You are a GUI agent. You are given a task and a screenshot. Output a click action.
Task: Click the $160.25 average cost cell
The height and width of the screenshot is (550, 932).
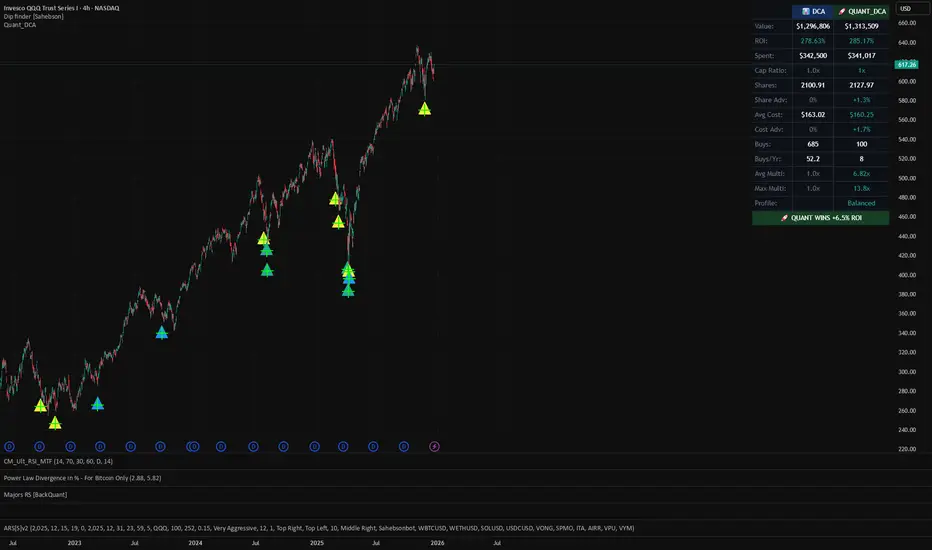click(861, 115)
